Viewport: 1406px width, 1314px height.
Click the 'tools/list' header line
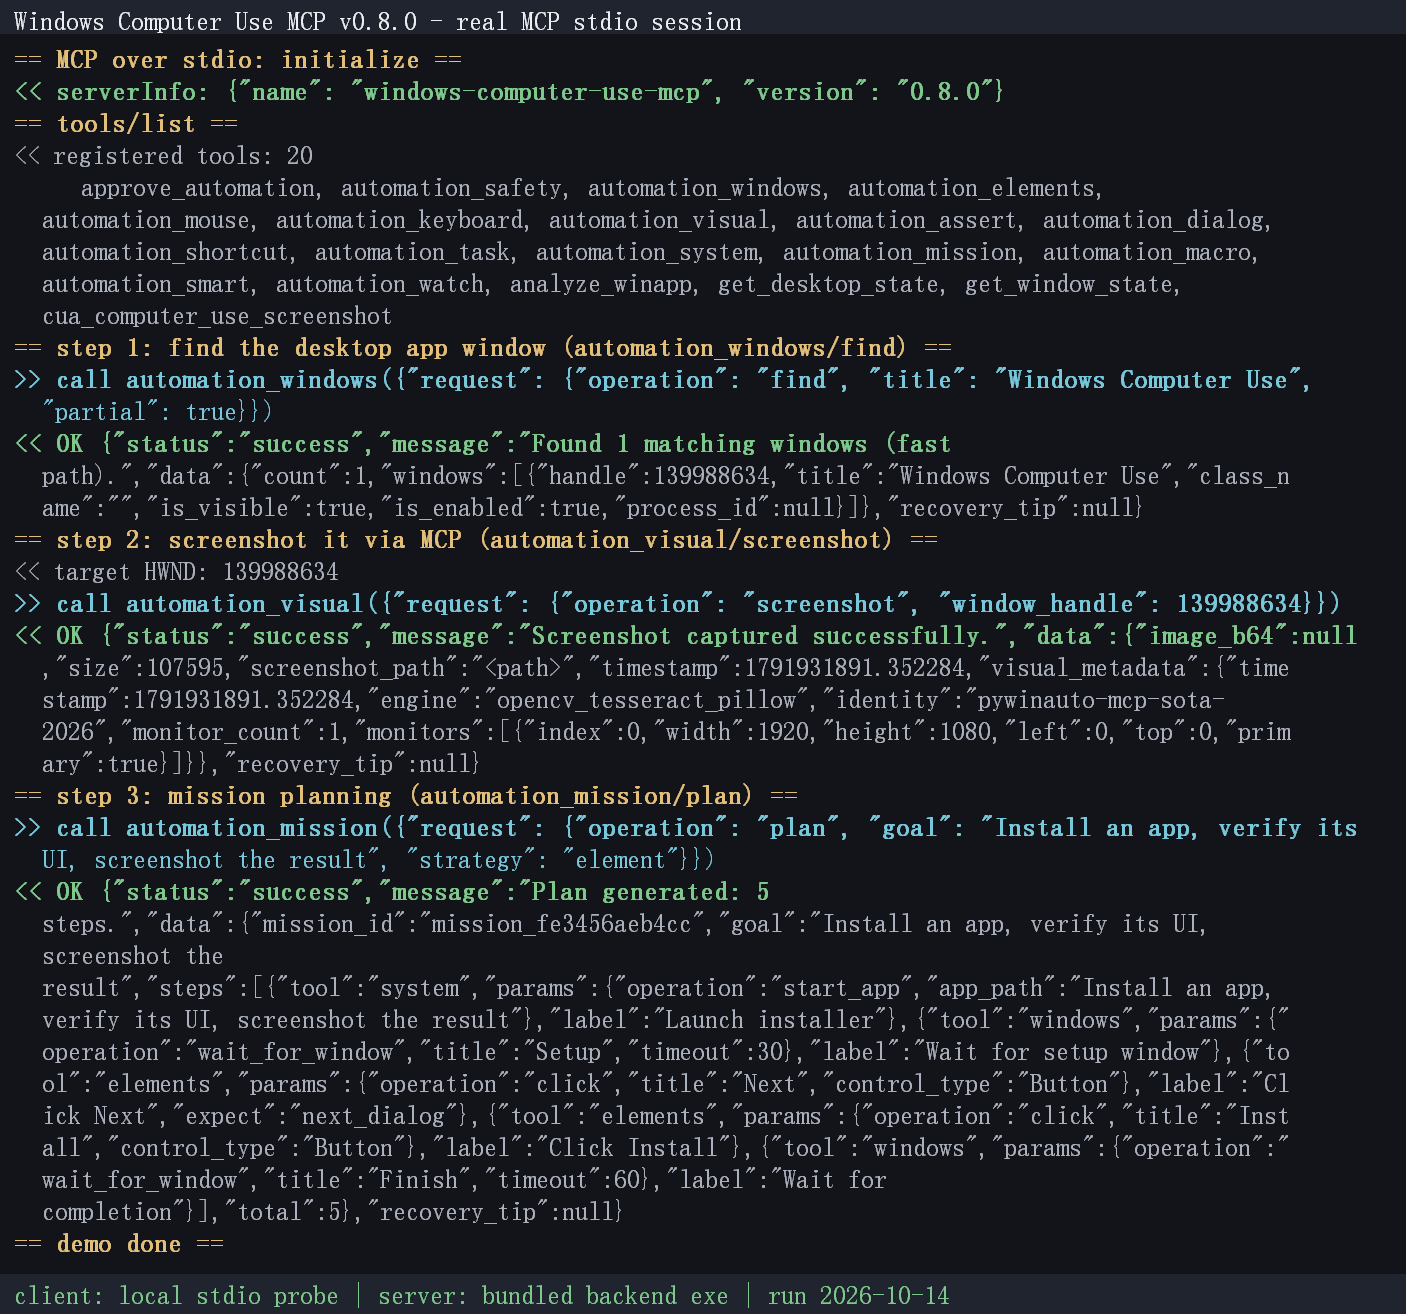tap(126, 124)
